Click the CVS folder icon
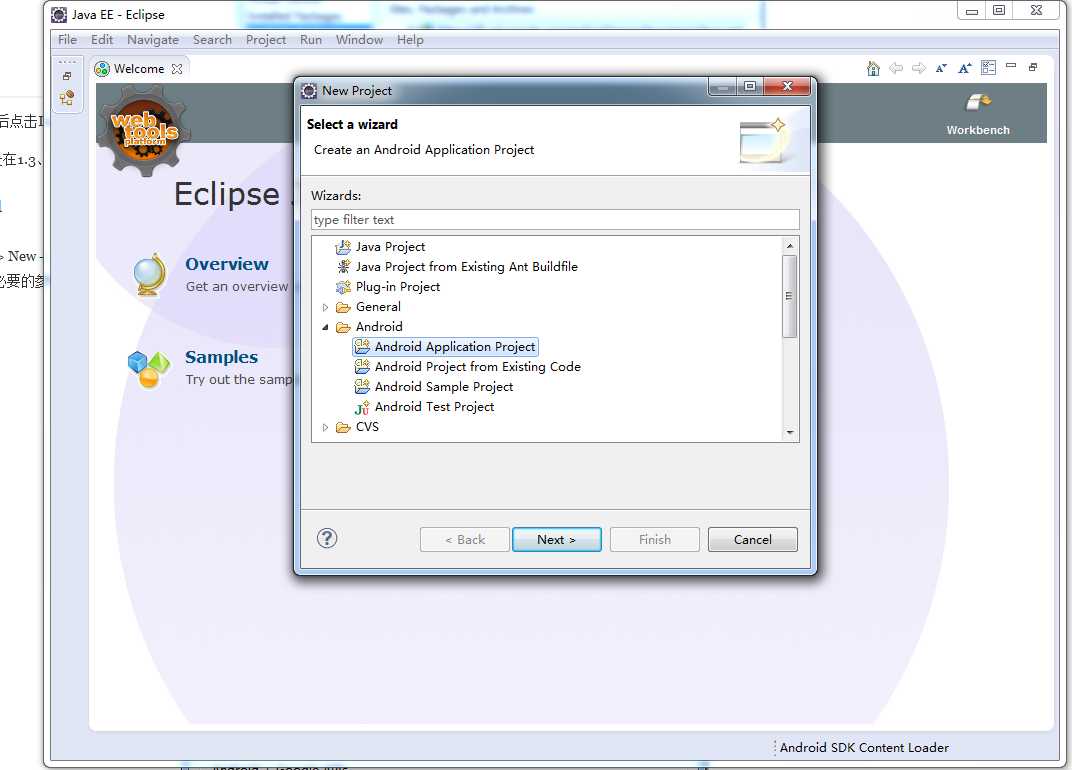 click(343, 427)
